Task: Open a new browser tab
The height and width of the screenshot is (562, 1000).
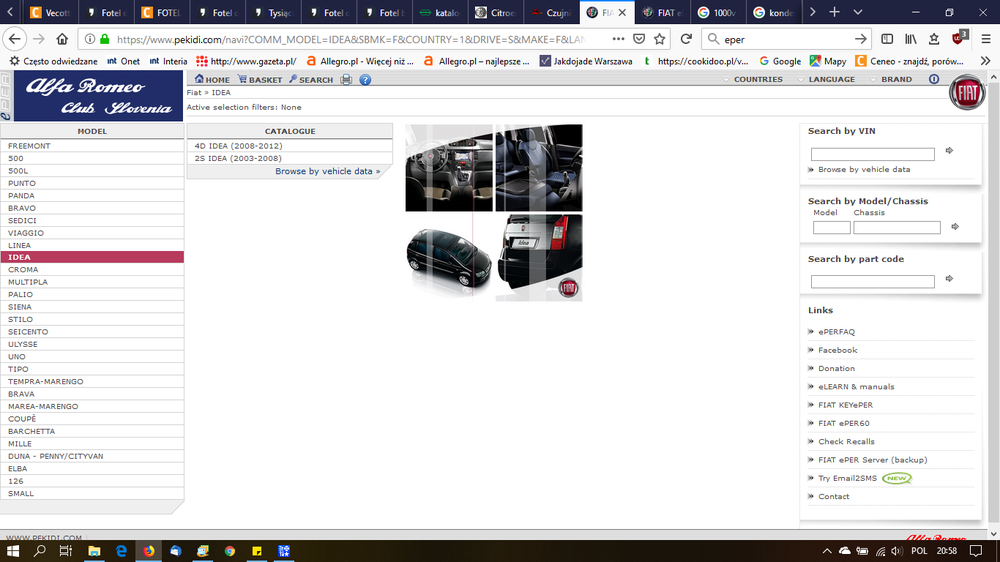Action: [834, 12]
